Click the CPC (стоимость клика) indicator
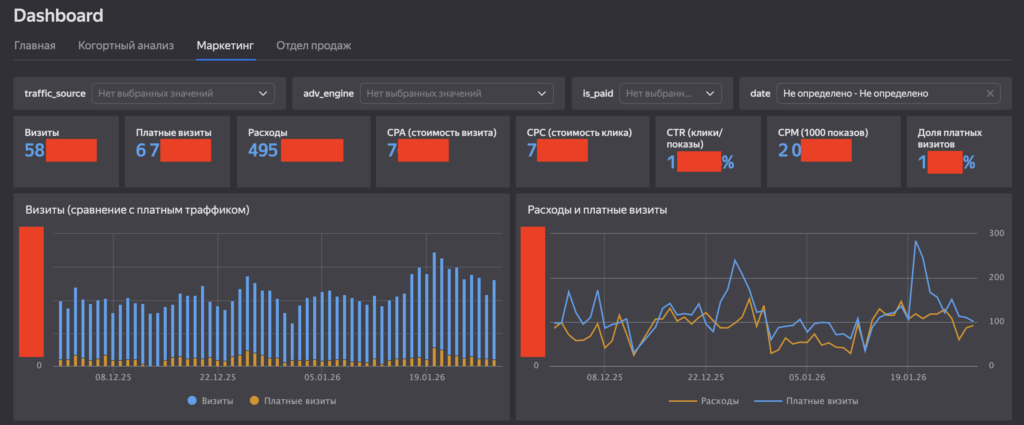Screen dimensions: 1024x425 pyautogui.click(x=580, y=150)
